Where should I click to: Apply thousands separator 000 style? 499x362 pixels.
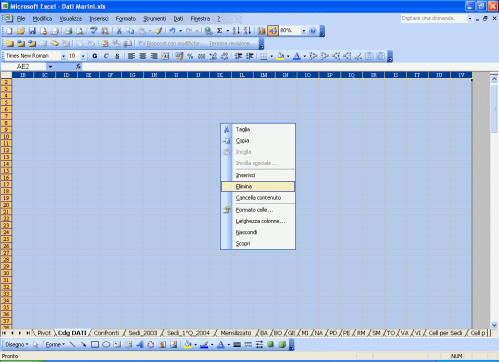tap(201, 56)
